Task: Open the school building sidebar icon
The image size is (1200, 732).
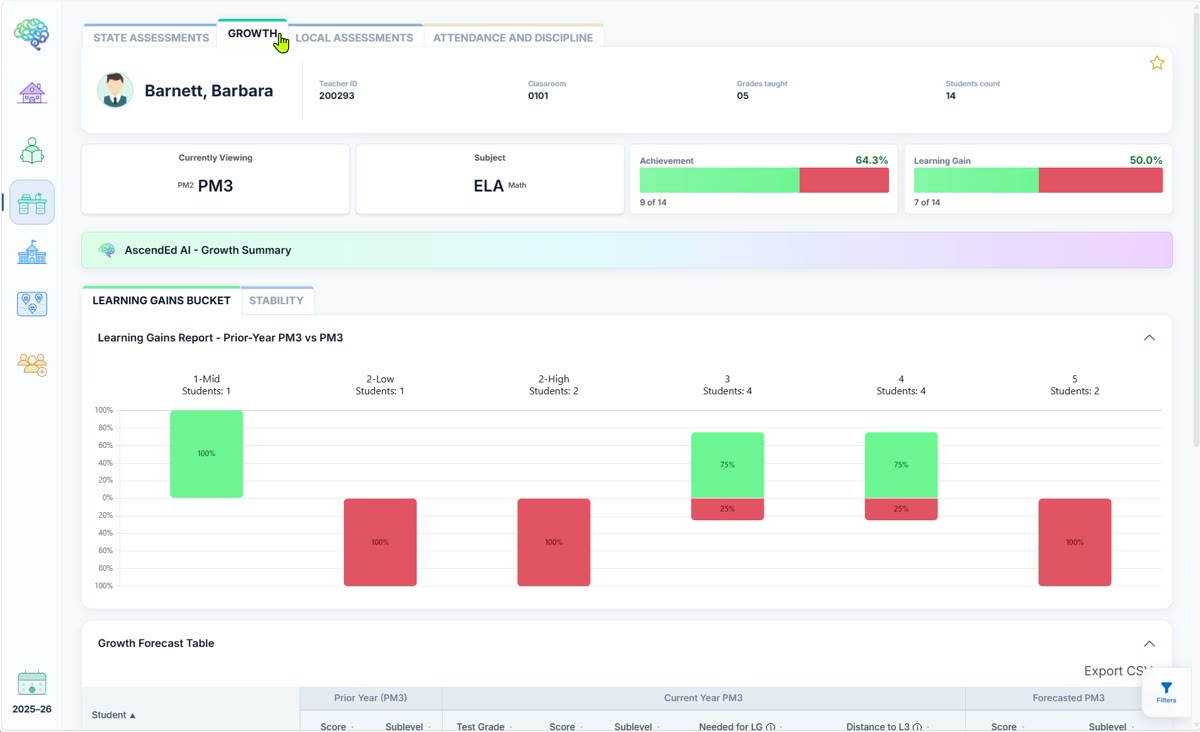Action: pyautogui.click(x=32, y=251)
